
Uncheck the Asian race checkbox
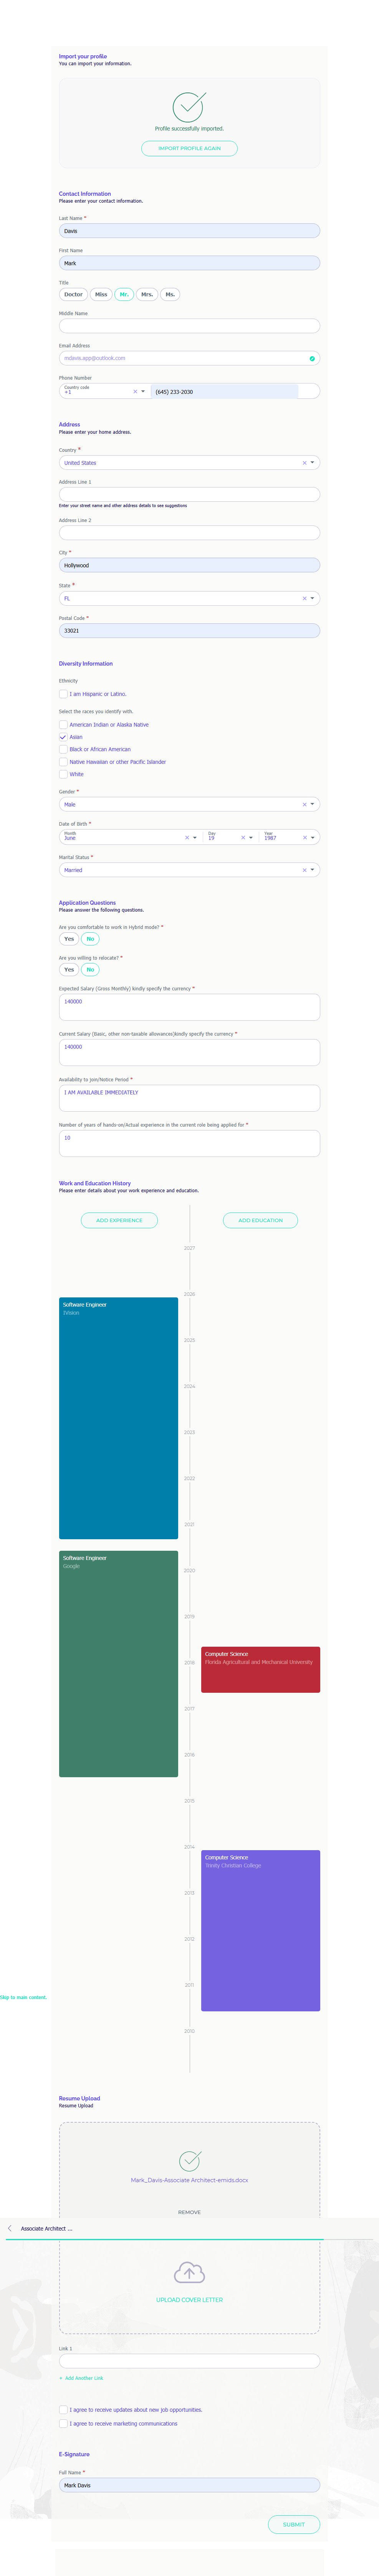pos(63,737)
